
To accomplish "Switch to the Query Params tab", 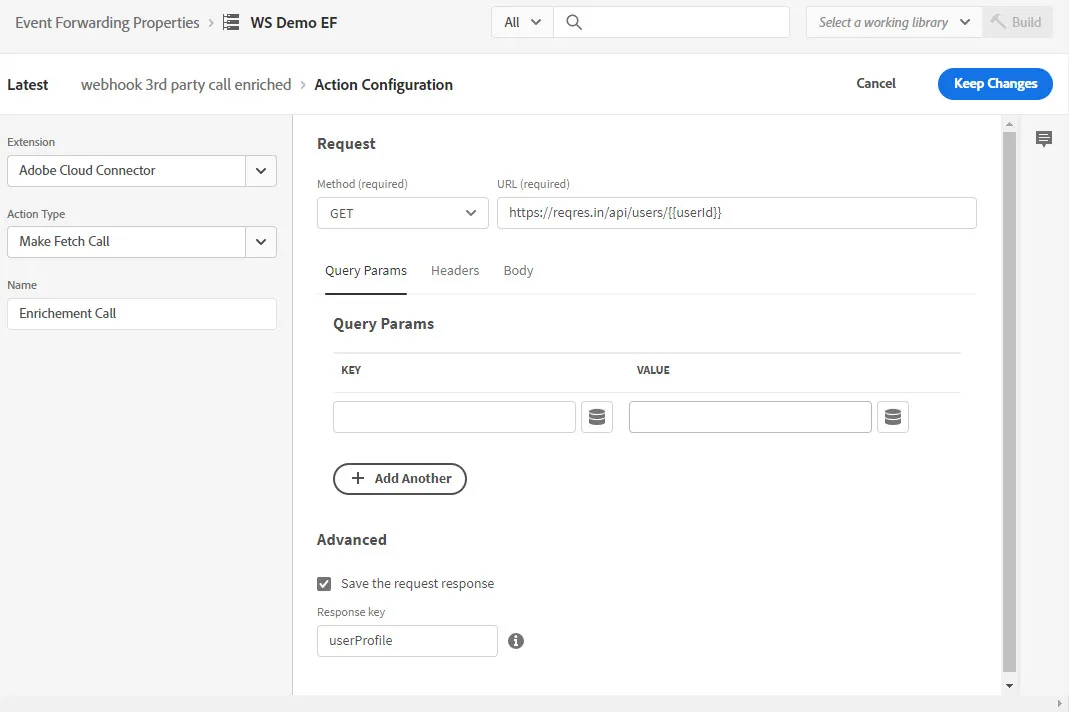I will tap(366, 271).
